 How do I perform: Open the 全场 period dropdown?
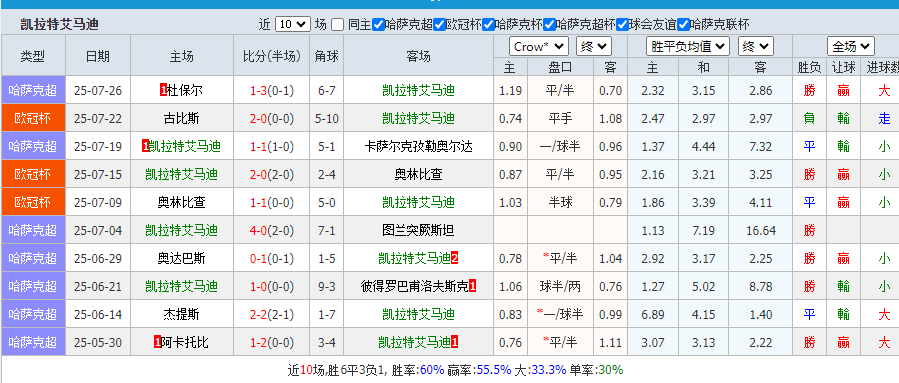coord(850,46)
